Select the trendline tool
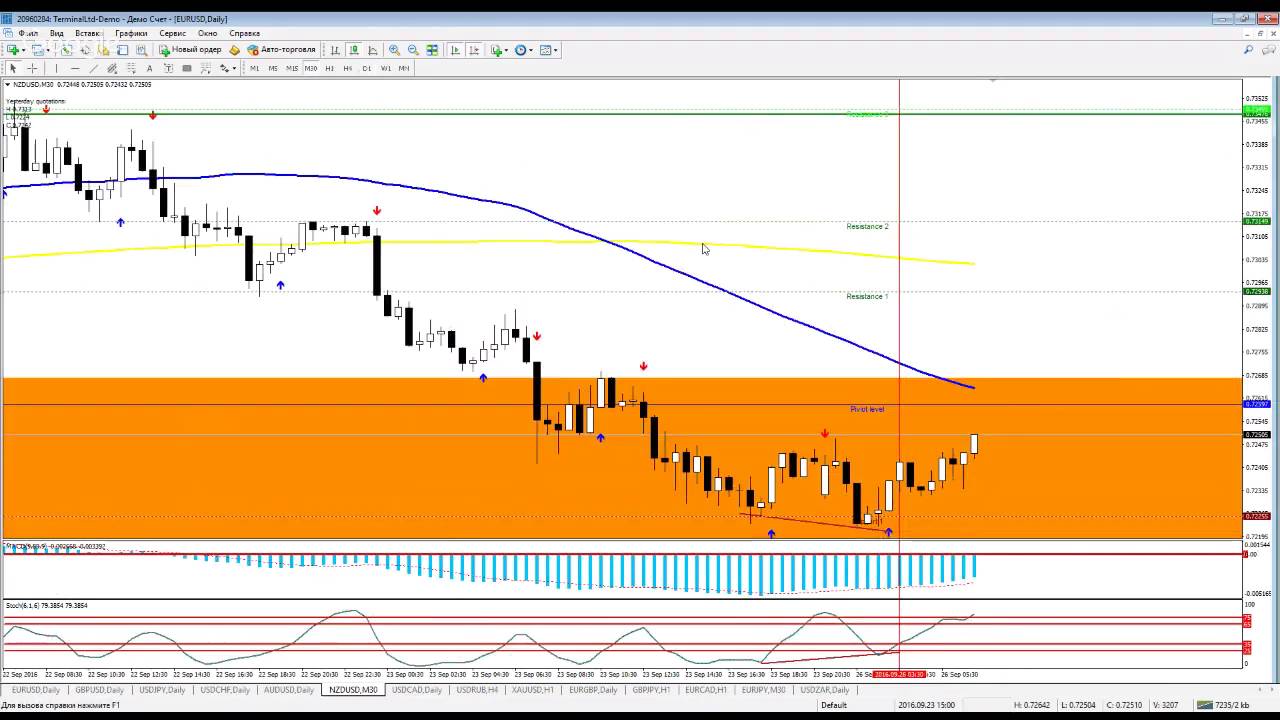Screen dimensions: 1280x720 point(94,68)
